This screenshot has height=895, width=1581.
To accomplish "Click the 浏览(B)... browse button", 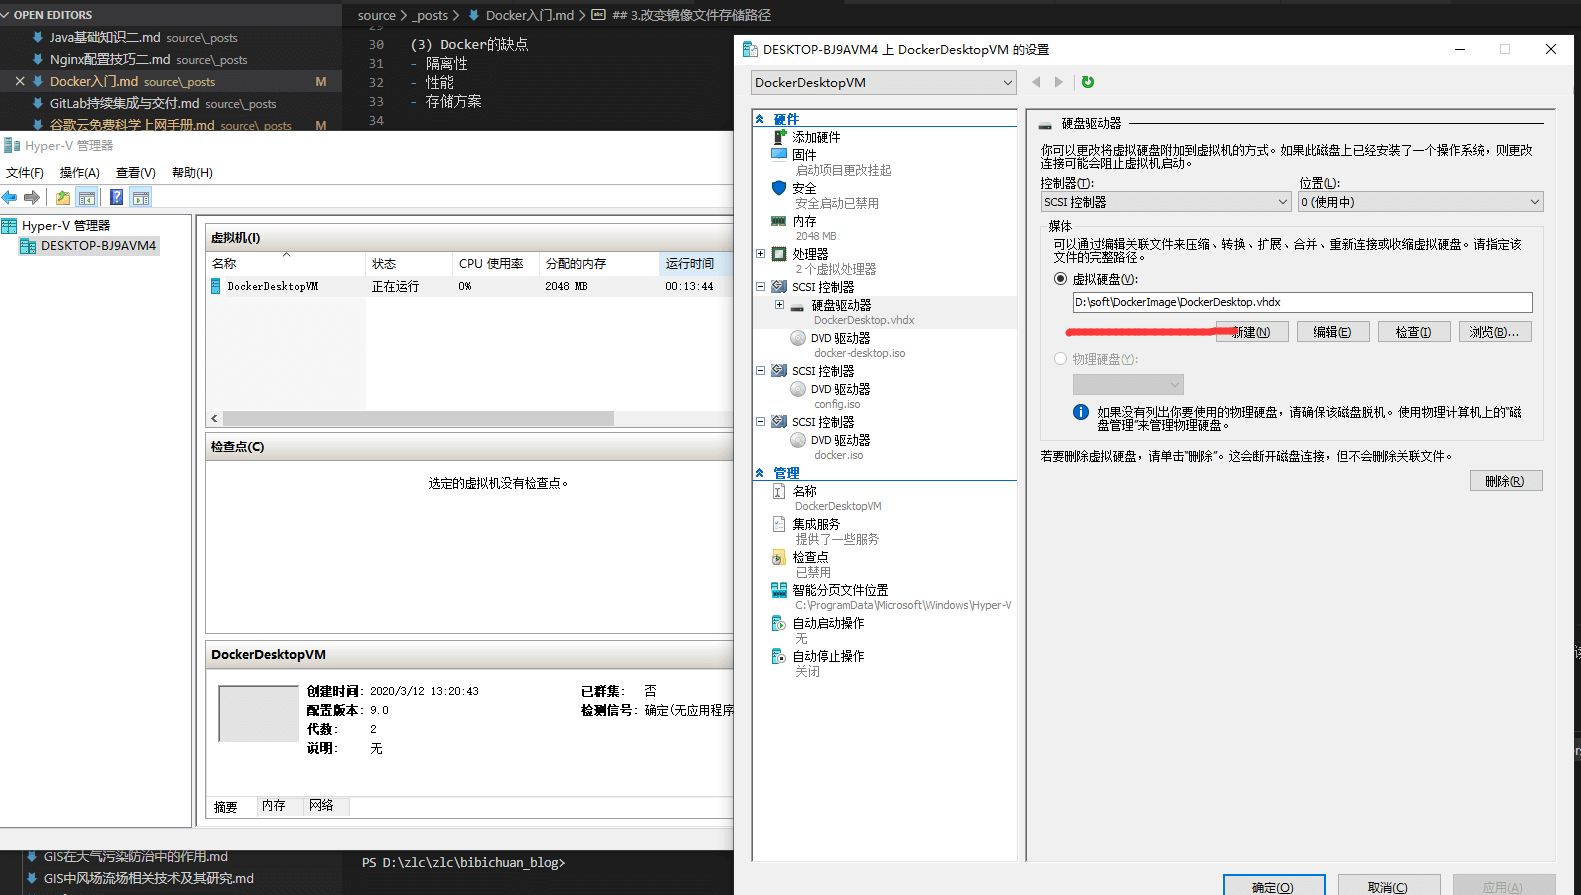I will tap(1494, 332).
